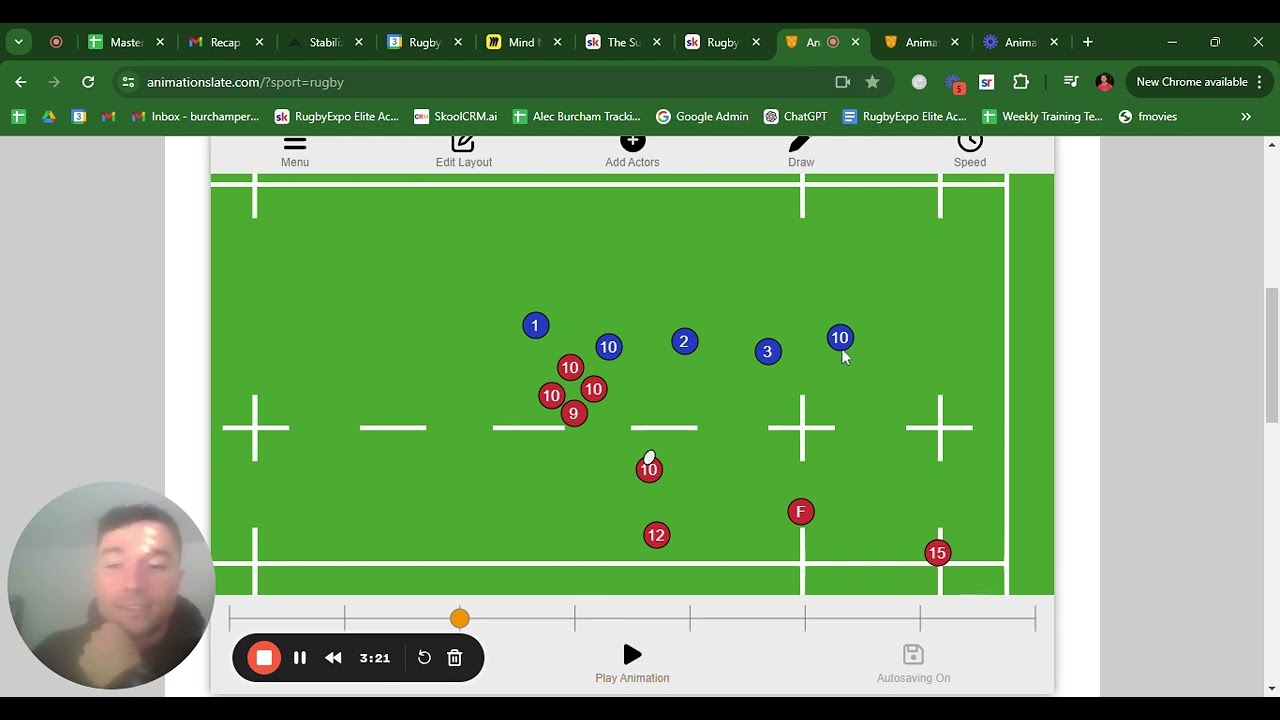Image resolution: width=1280 pixels, height=720 pixels.
Task: Switch to the Master tab
Action: [x=126, y=42]
